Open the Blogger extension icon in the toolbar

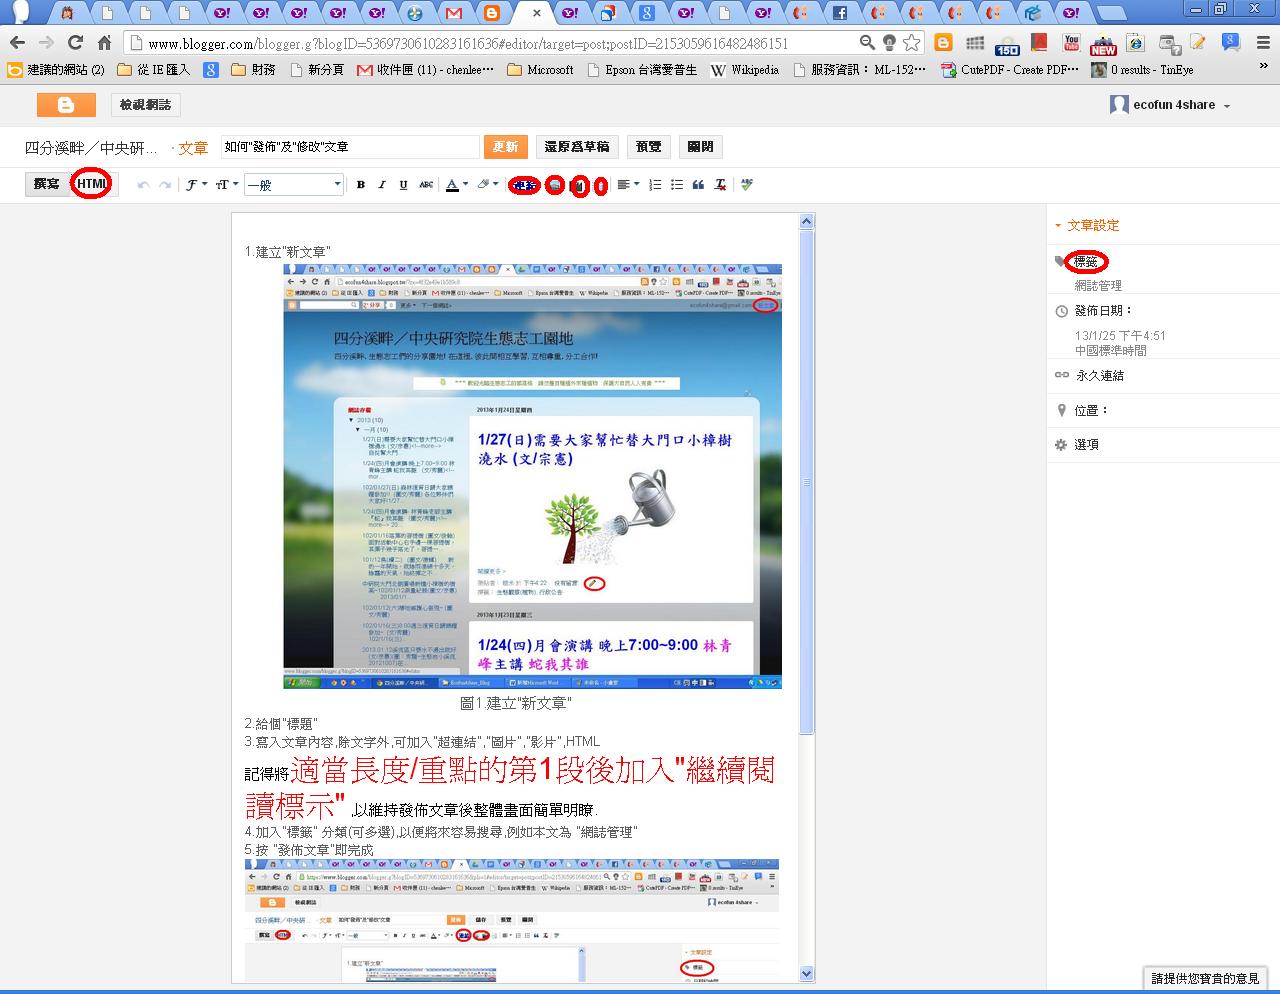pyautogui.click(x=943, y=43)
